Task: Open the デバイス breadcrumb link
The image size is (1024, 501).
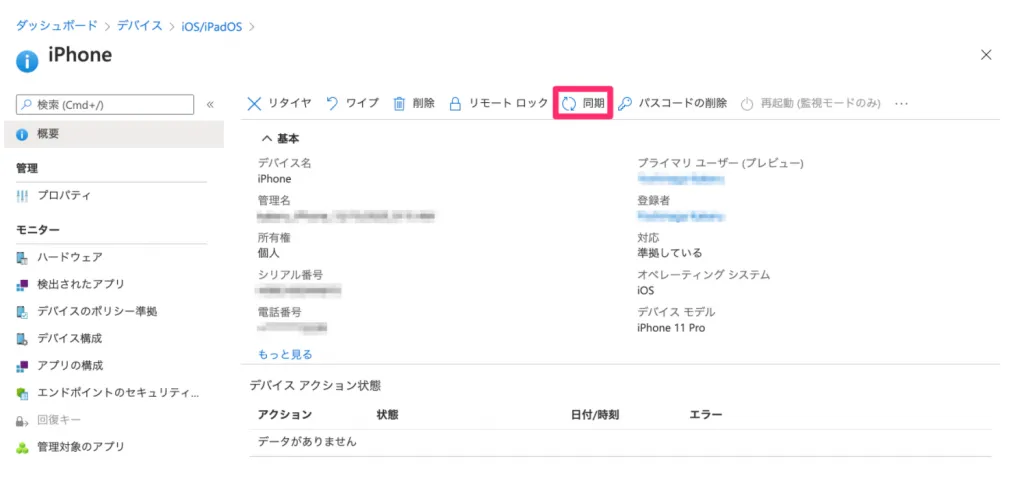Action: (138, 26)
